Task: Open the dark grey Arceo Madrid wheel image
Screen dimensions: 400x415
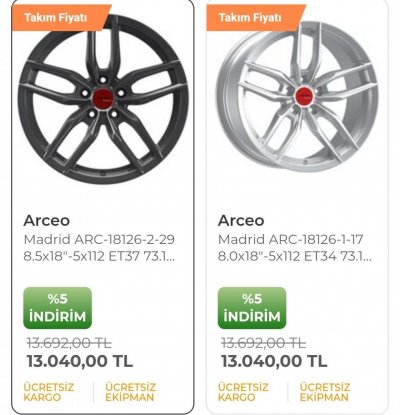Action: pos(103,100)
